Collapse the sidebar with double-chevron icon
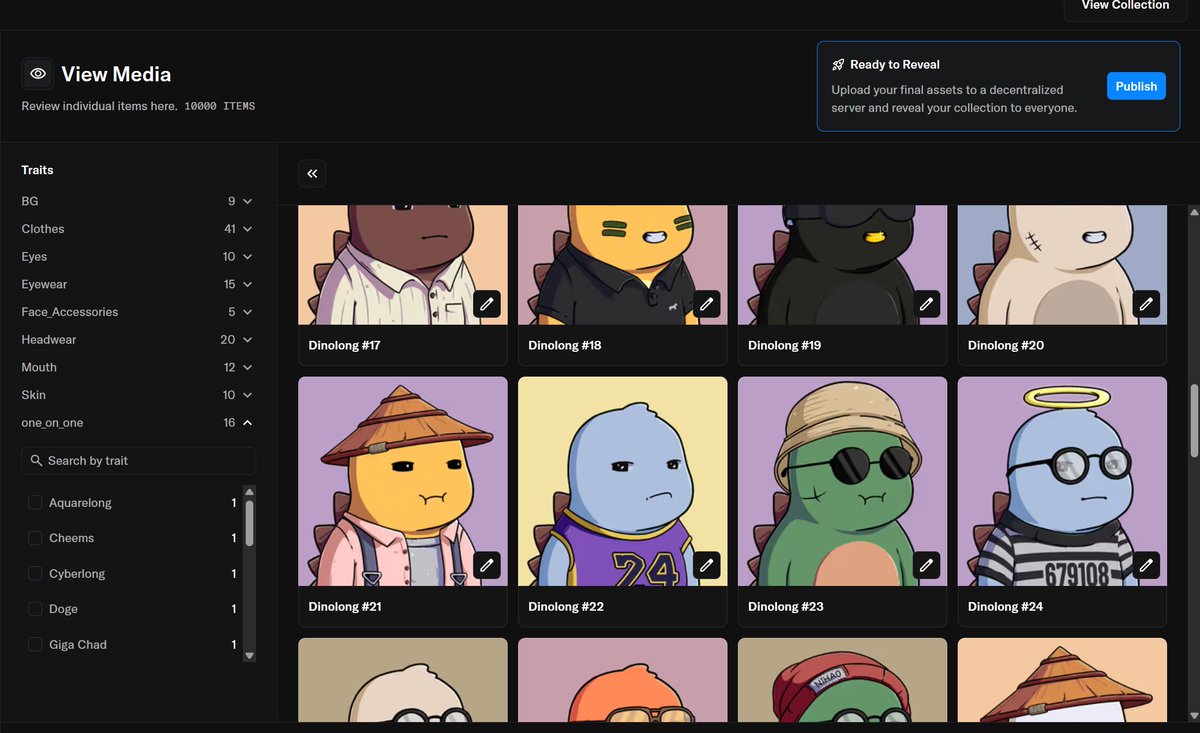The height and width of the screenshot is (733, 1200). click(312, 173)
